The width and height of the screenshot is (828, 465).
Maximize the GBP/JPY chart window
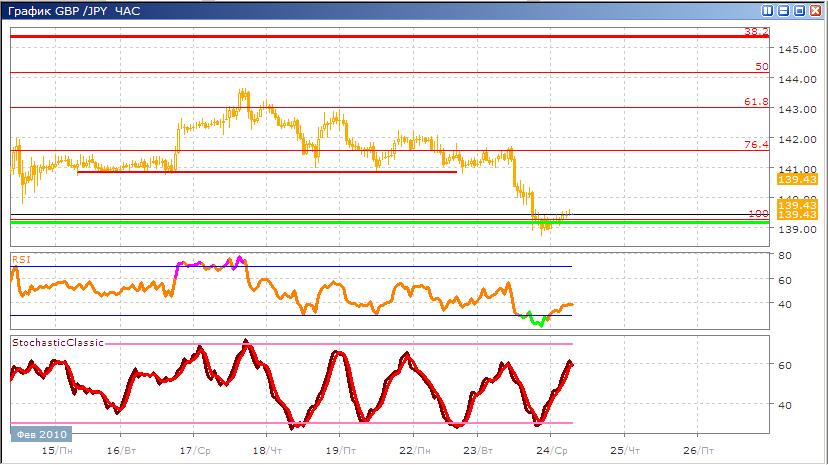click(799, 11)
